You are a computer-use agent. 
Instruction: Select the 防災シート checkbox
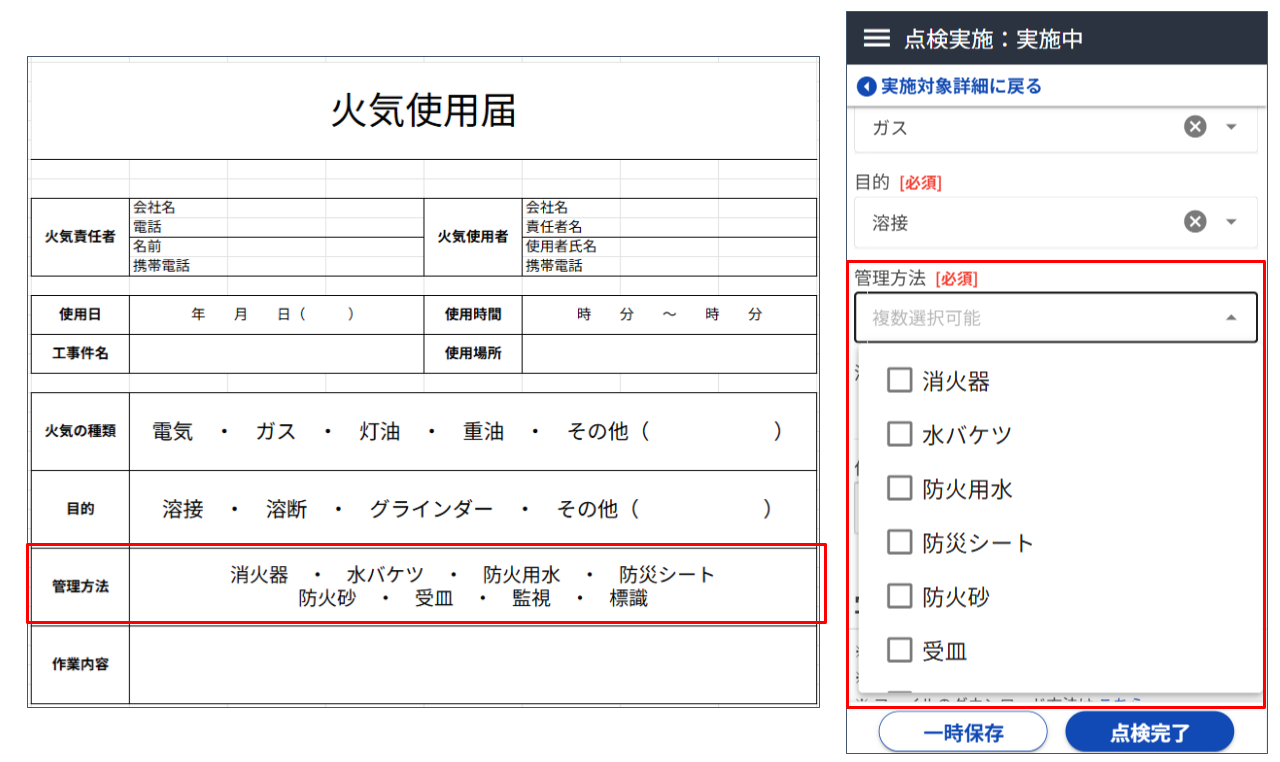tap(899, 542)
